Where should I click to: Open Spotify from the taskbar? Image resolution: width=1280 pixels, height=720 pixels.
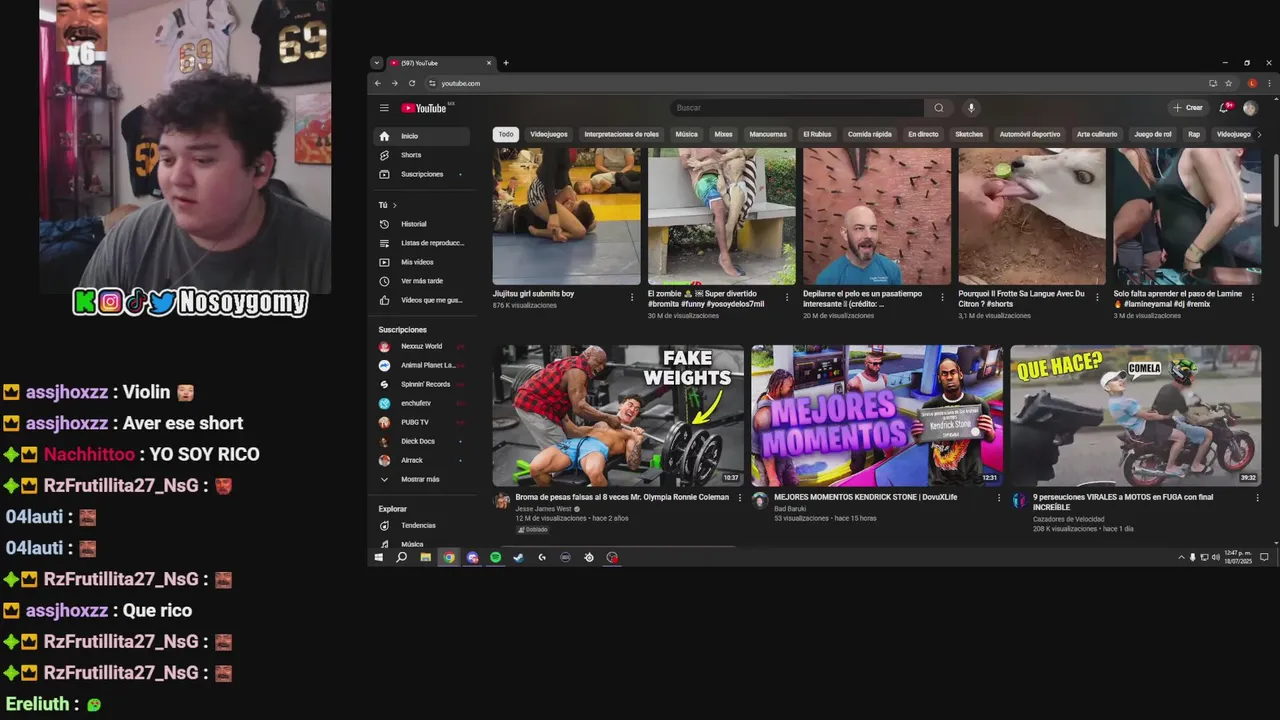tap(495, 557)
